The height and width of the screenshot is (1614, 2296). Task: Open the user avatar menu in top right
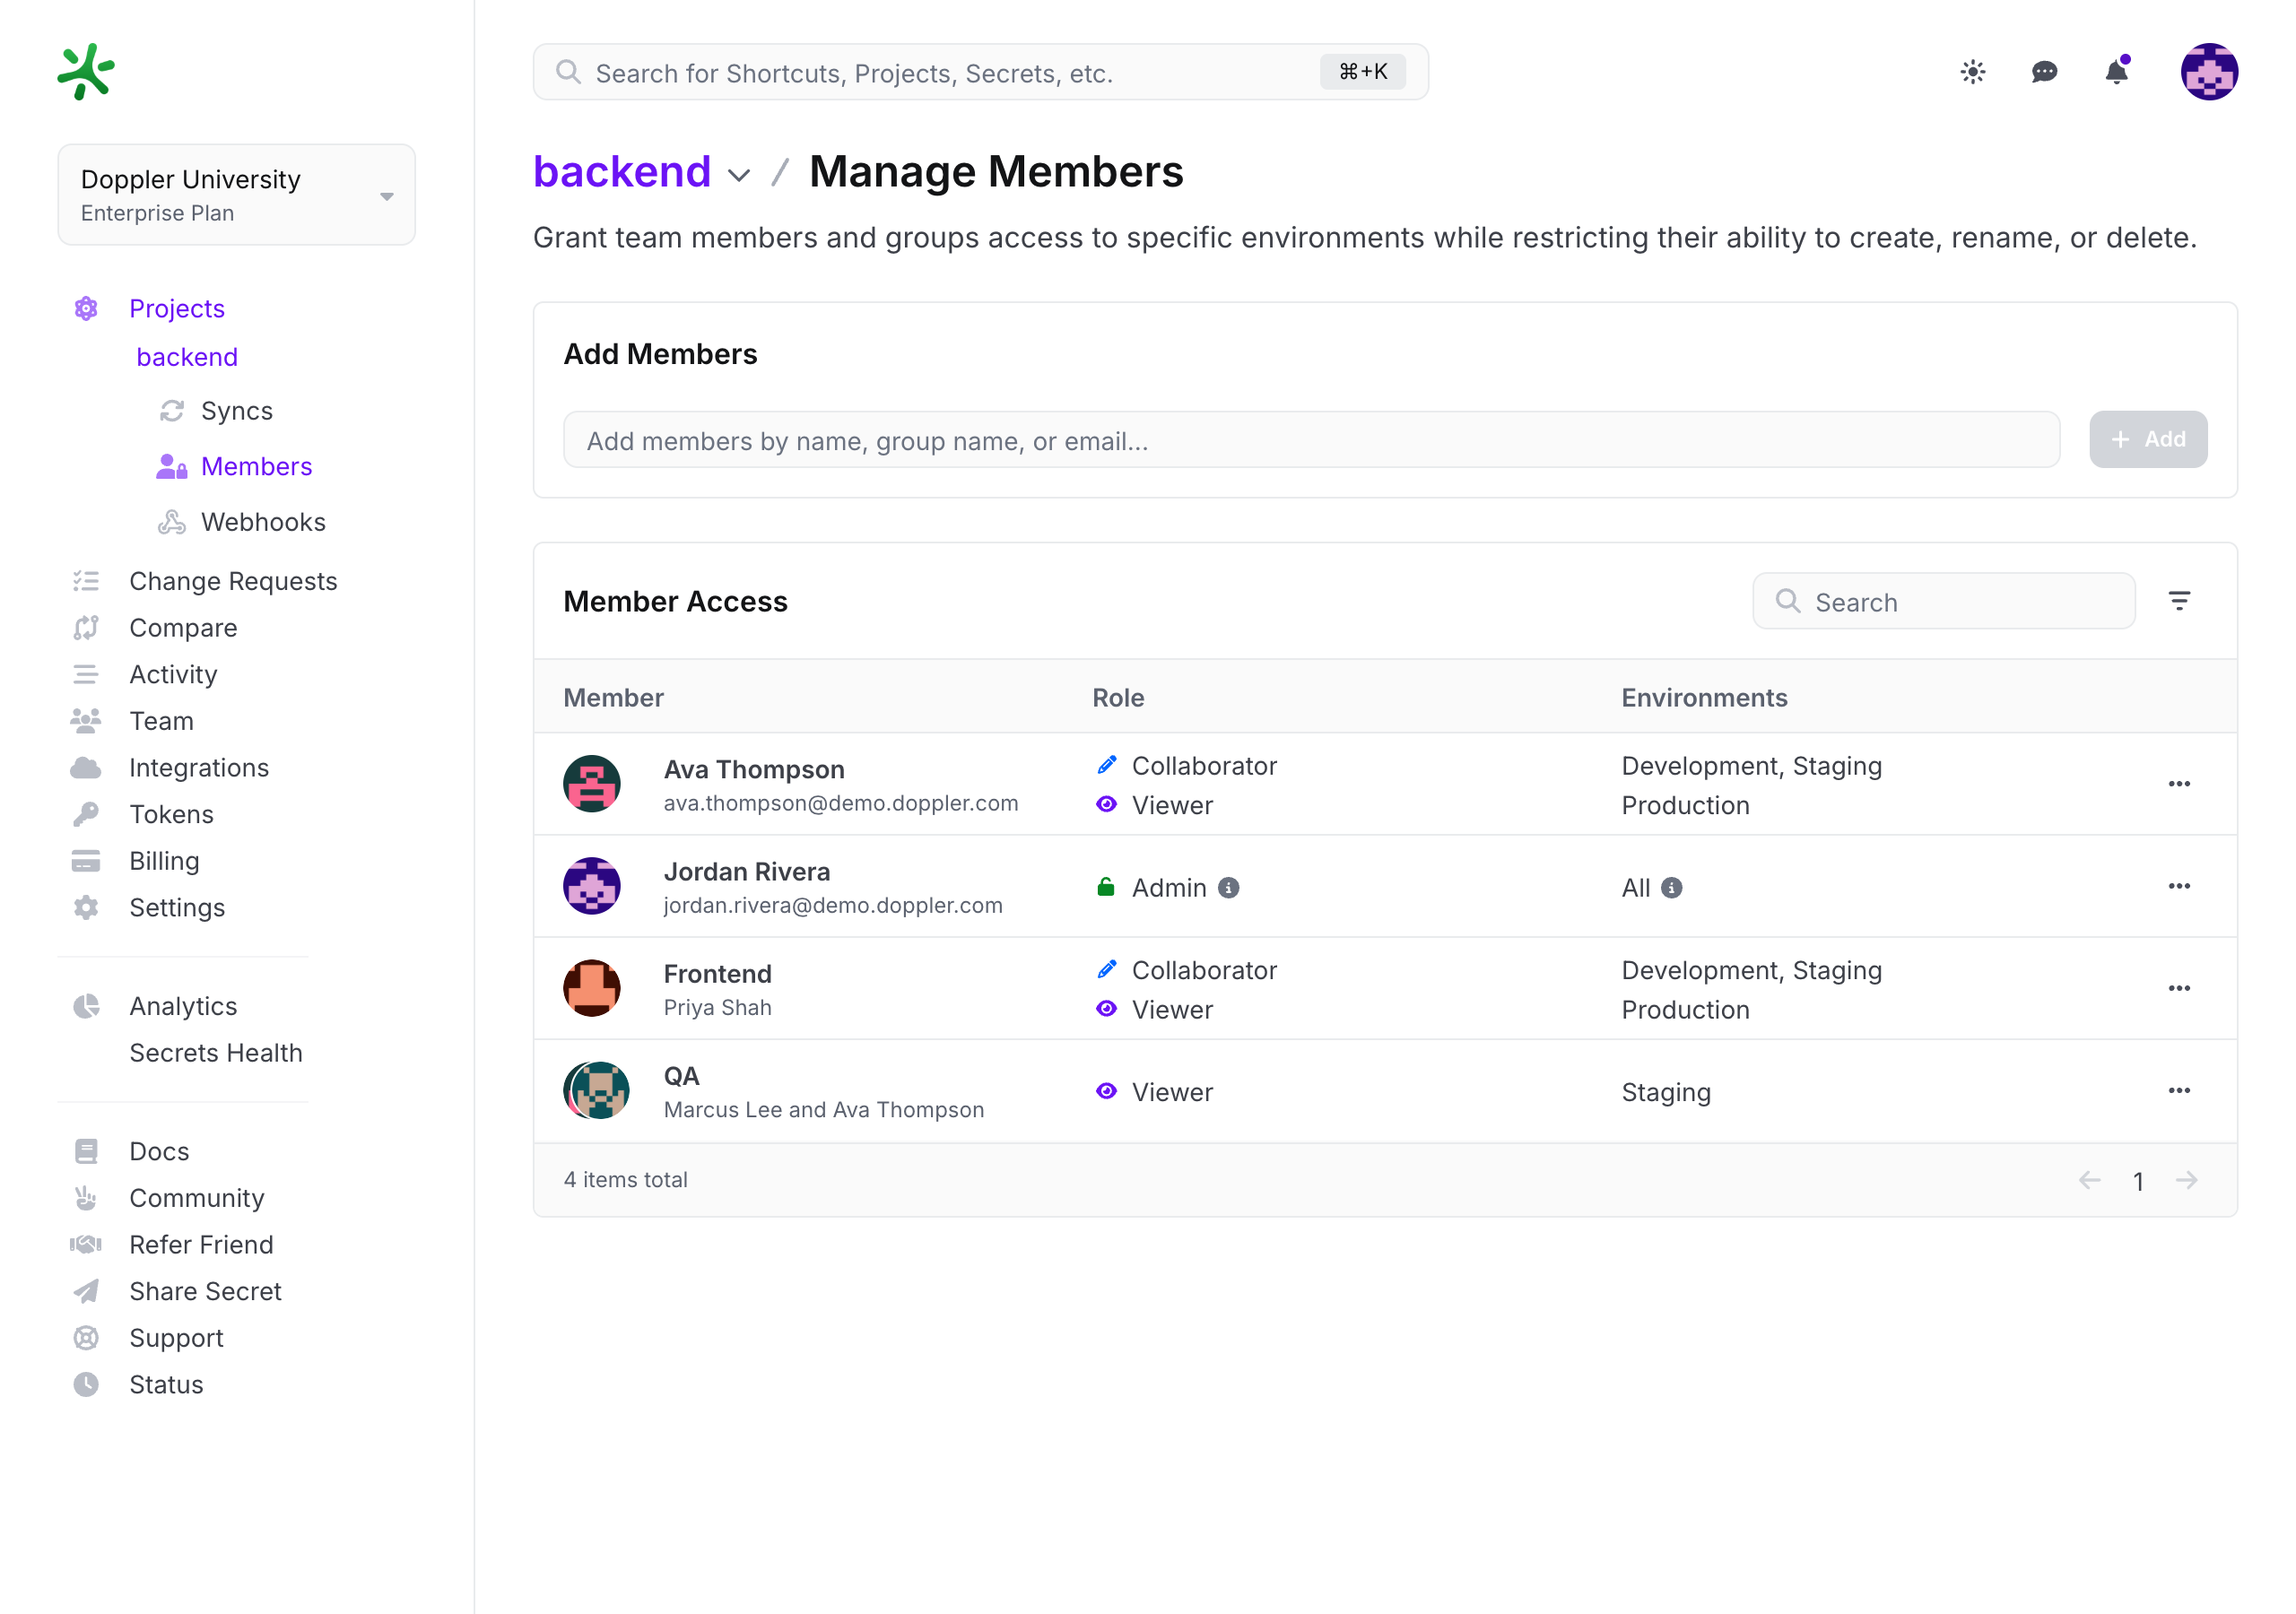2209,72
